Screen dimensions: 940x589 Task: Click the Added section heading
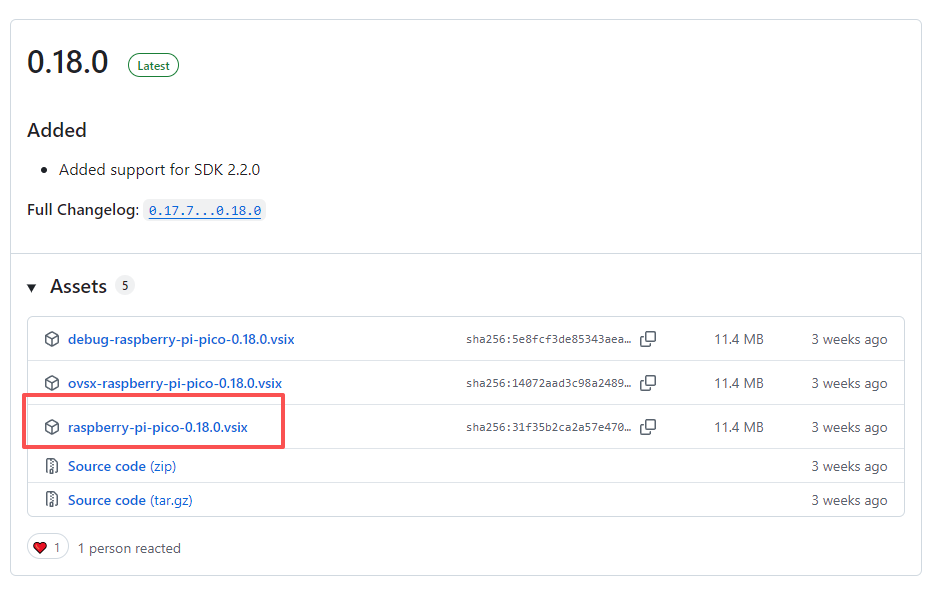click(x=57, y=131)
